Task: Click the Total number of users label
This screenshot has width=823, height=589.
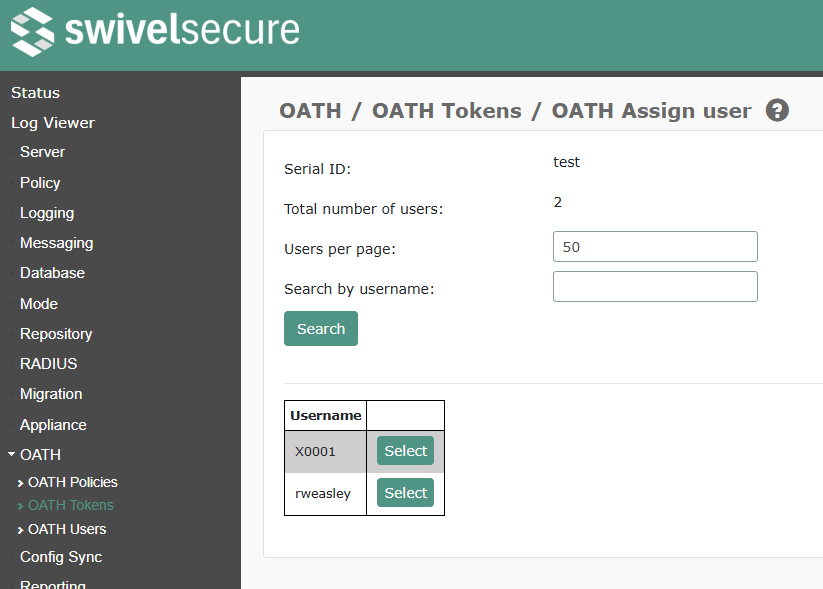Action: click(363, 209)
